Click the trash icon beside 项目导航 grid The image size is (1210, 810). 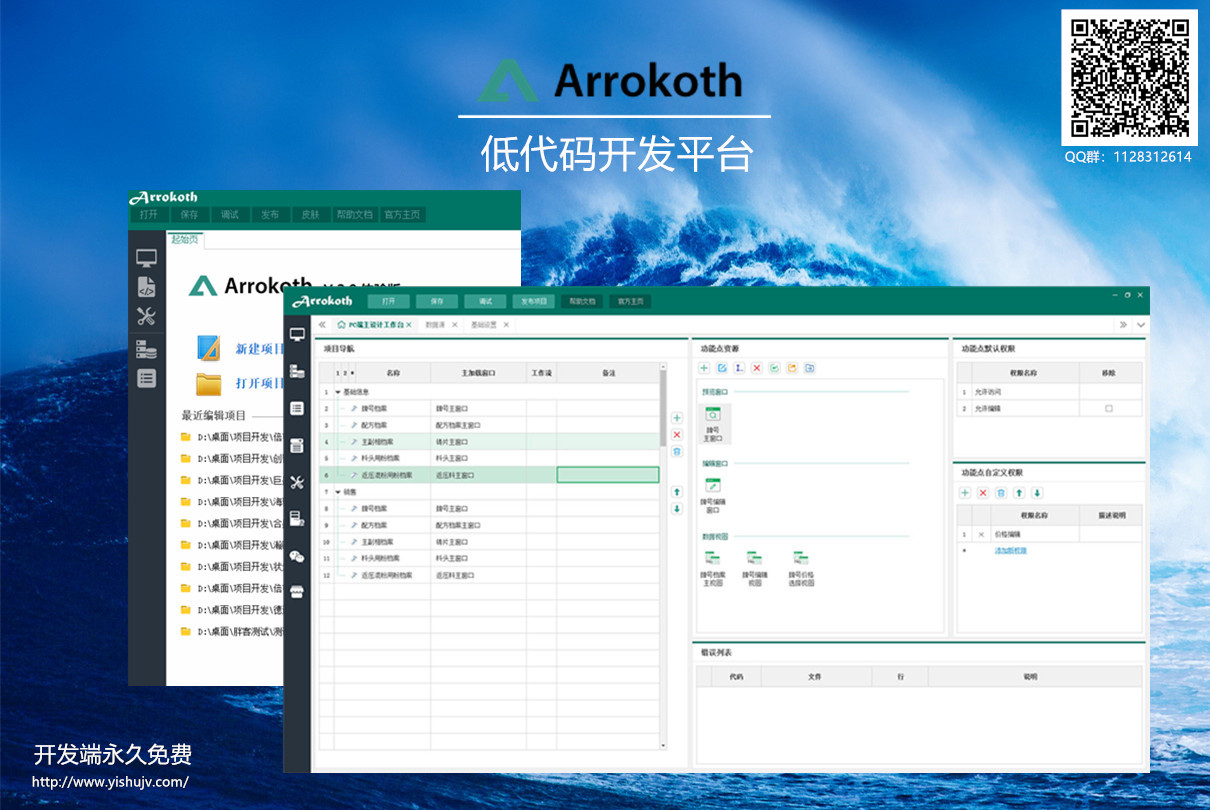(677, 452)
